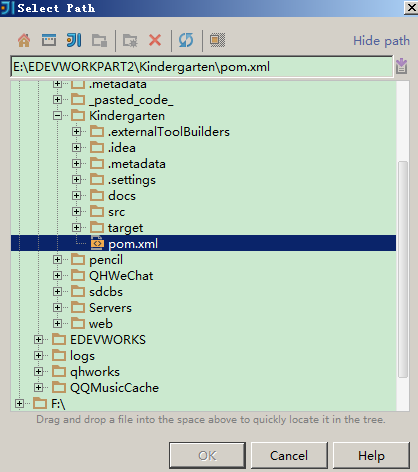The image size is (418, 472).
Task: Click the target folder icon
Action: tap(97, 227)
